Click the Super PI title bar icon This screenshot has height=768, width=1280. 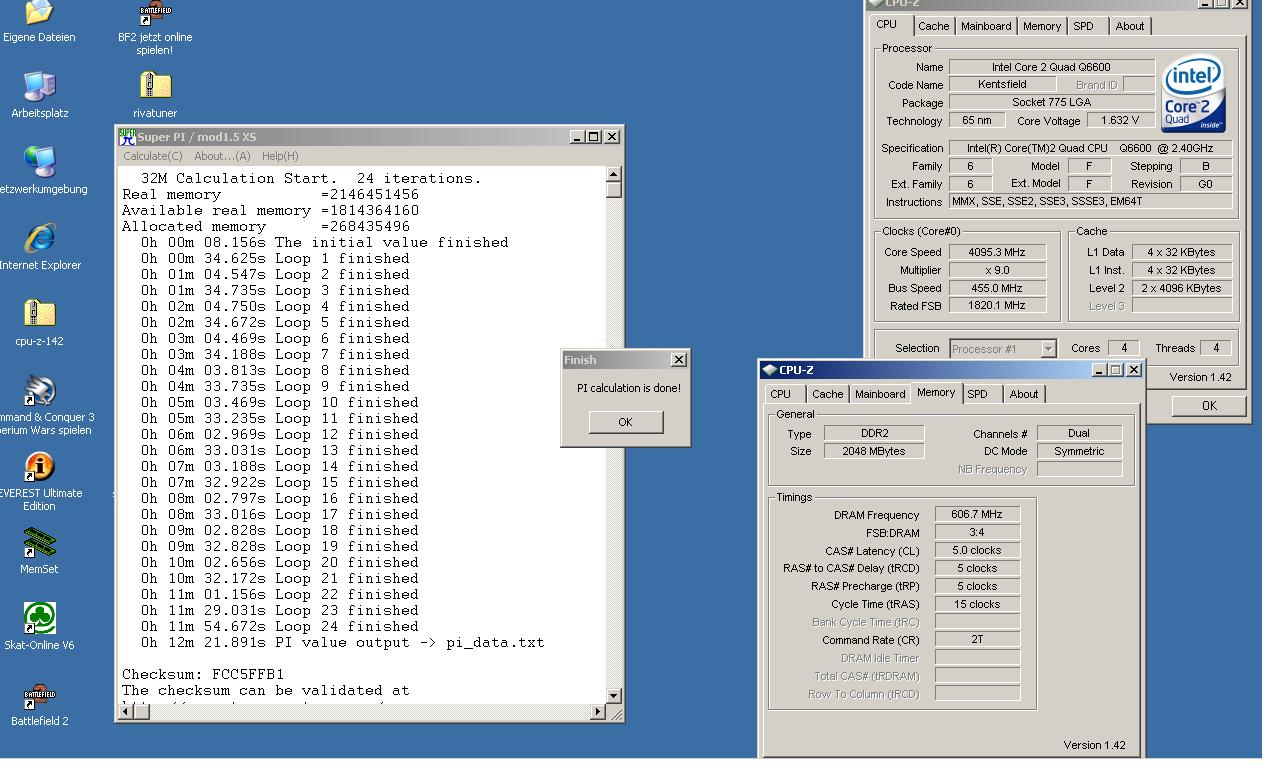point(127,137)
